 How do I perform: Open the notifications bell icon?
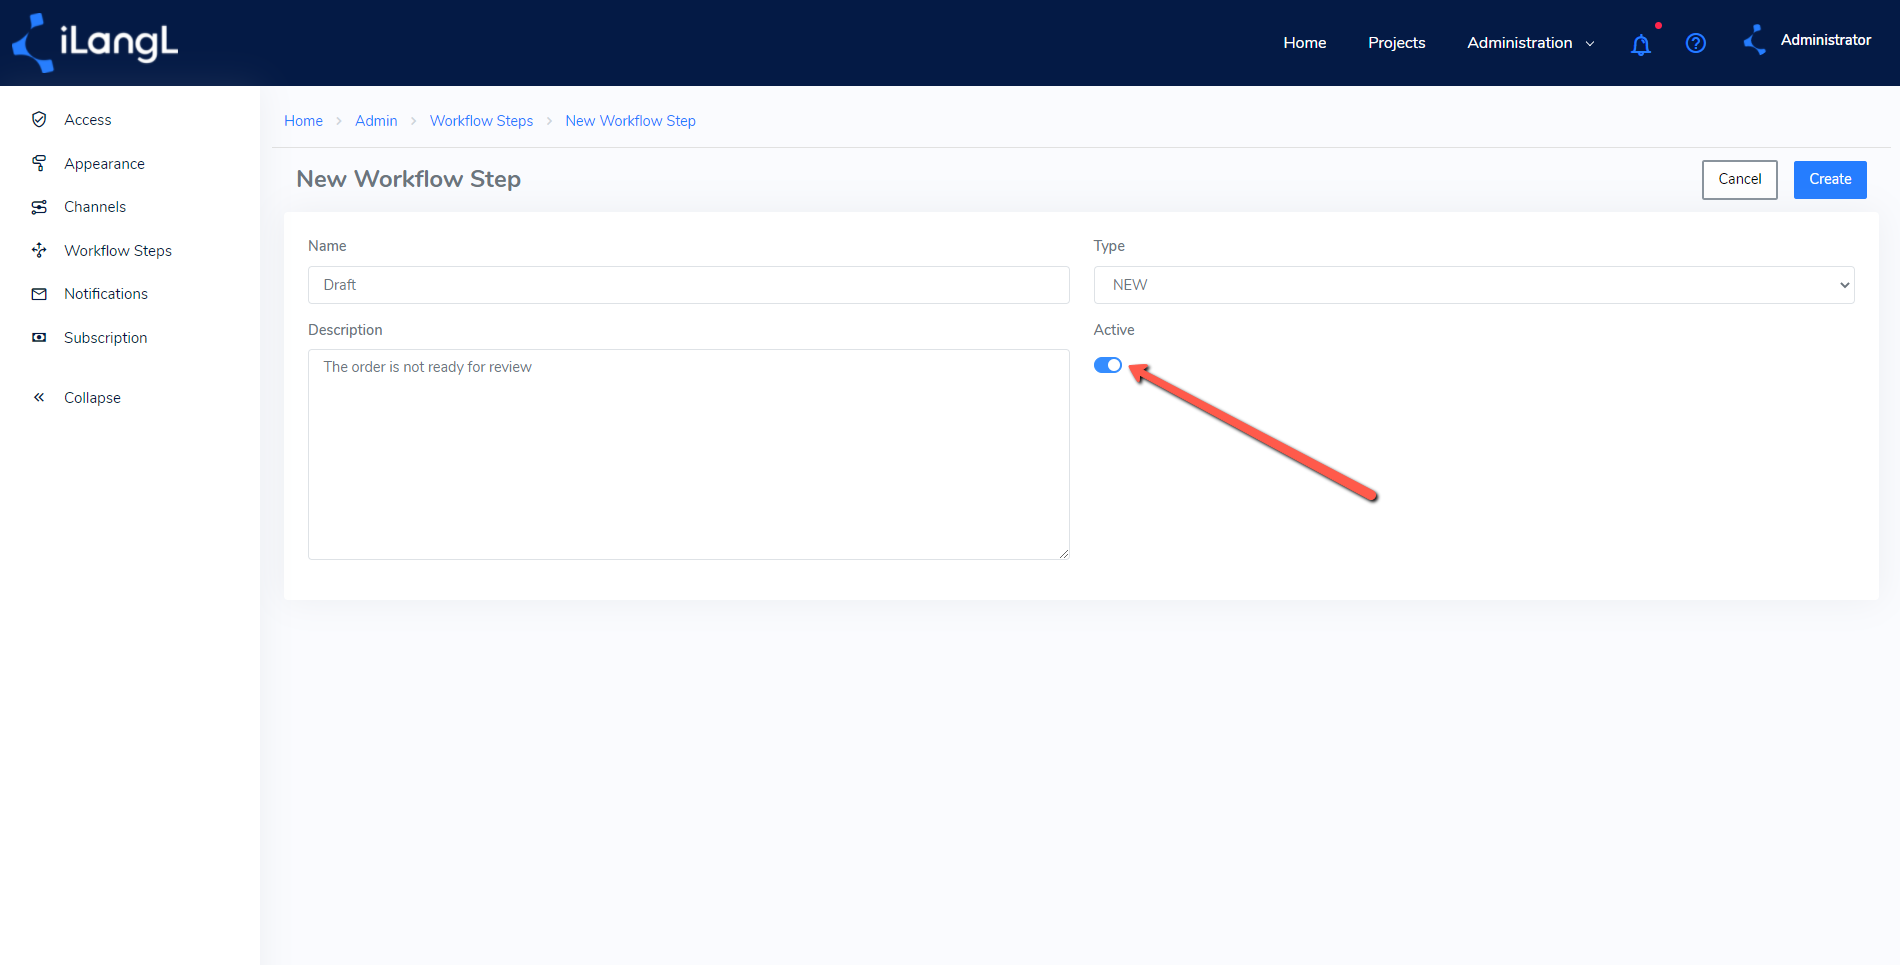pos(1640,44)
